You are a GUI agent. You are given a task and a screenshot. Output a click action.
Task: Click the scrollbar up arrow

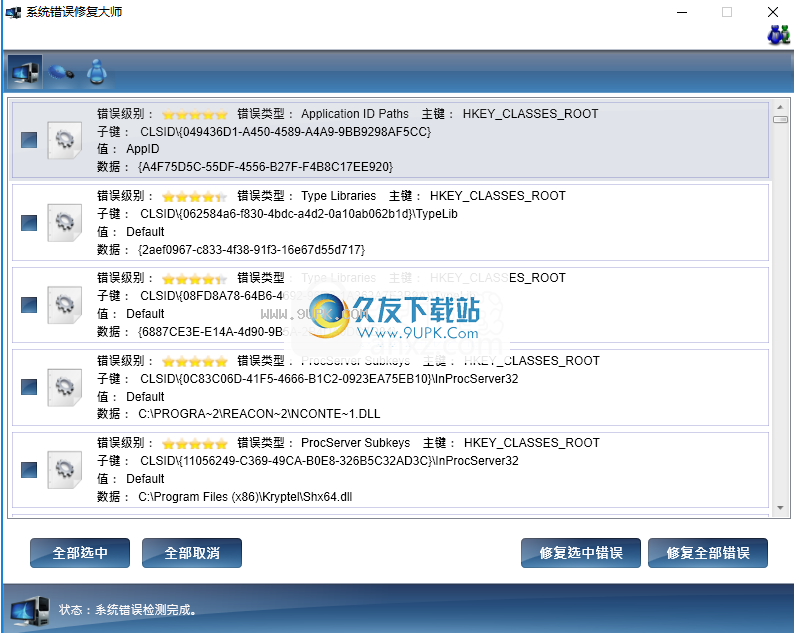pyautogui.click(x=780, y=107)
